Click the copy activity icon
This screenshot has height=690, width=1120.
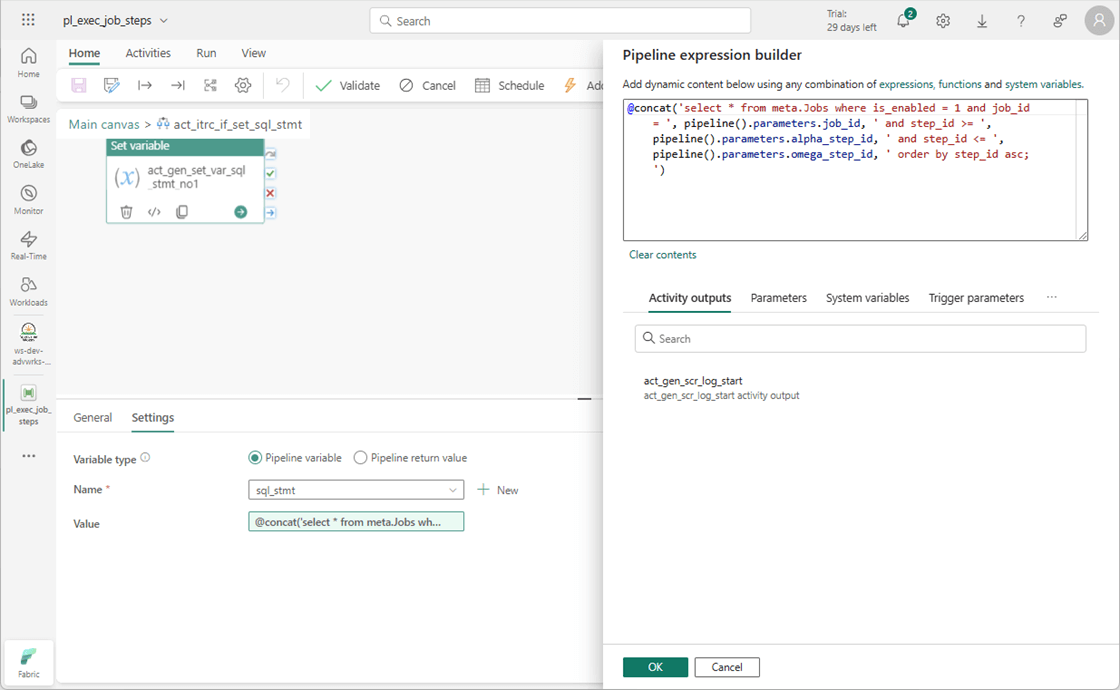pos(182,212)
